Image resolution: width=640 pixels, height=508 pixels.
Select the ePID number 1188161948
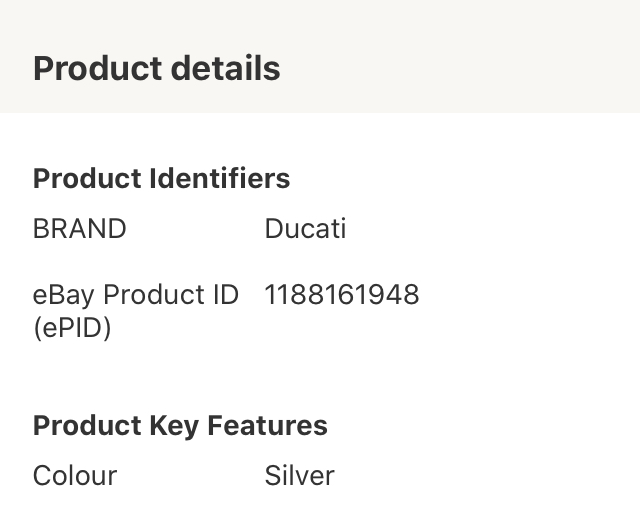coord(342,295)
